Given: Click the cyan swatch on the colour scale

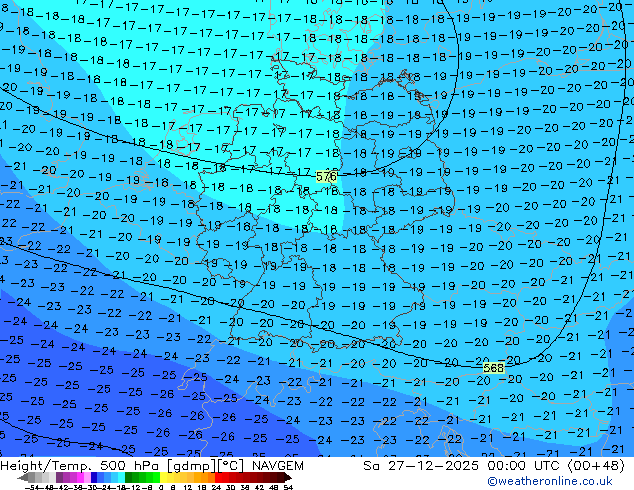Looking at the screenshot, I should pyautogui.click(x=122, y=478).
